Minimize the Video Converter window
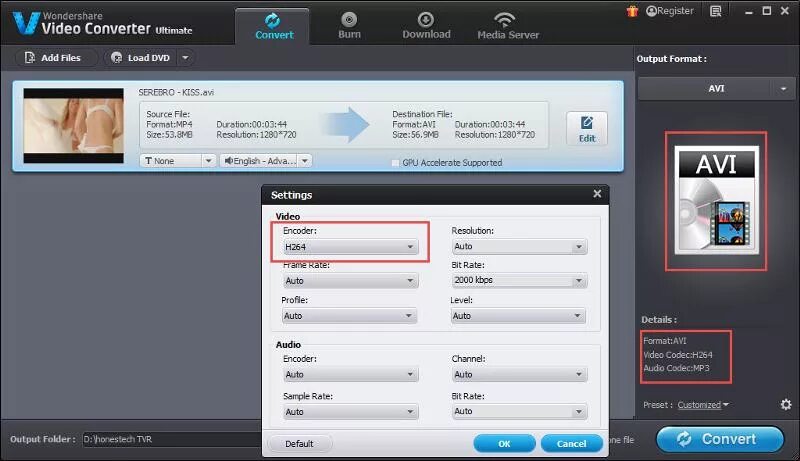The image size is (800, 461). click(x=748, y=11)
